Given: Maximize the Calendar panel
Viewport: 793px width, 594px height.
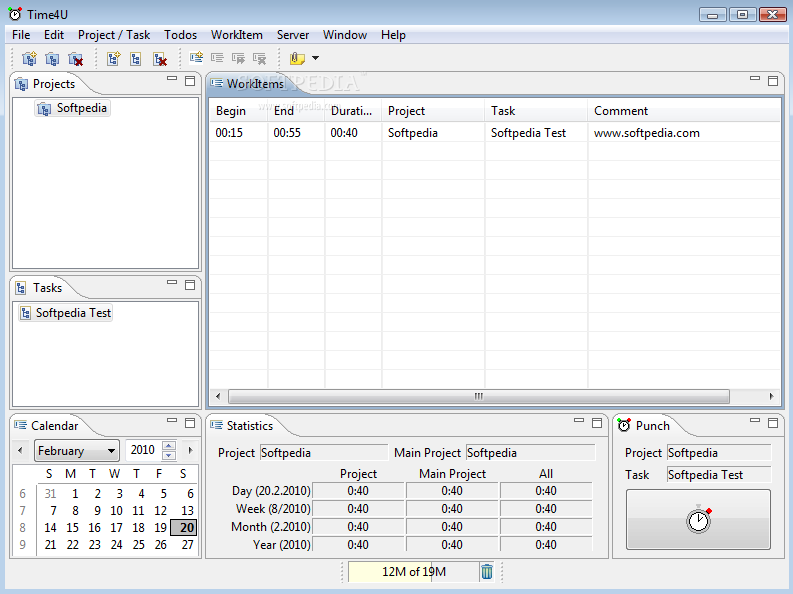Looking at the screenshot, I should (x=190, y=423).
